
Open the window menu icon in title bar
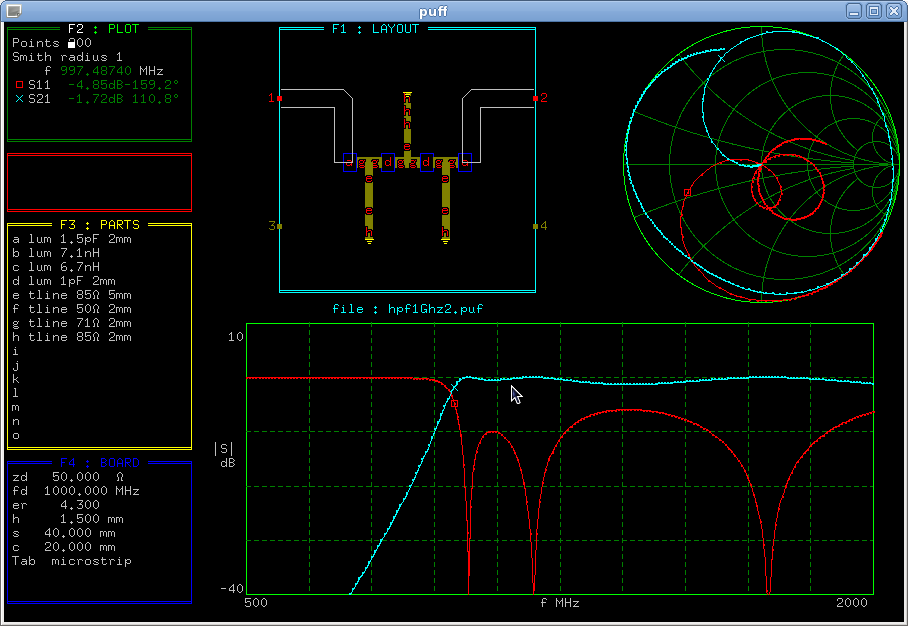point(13,10)
